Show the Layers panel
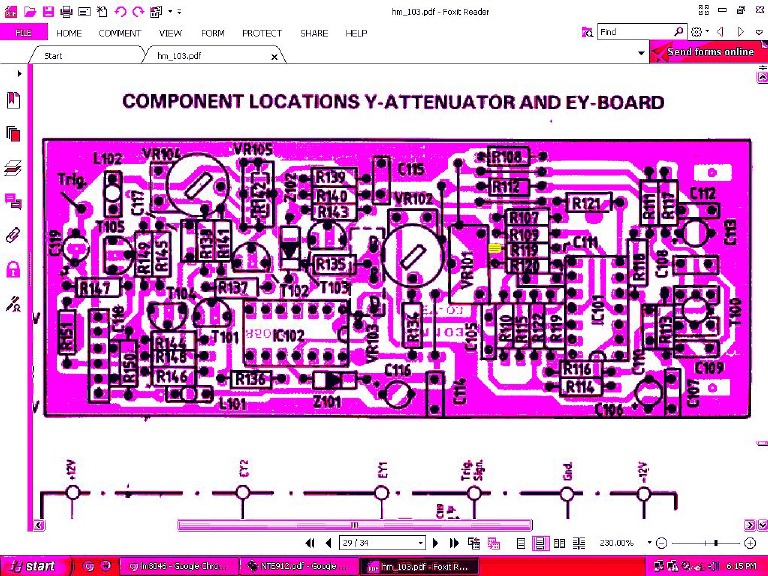 (13, 167)
